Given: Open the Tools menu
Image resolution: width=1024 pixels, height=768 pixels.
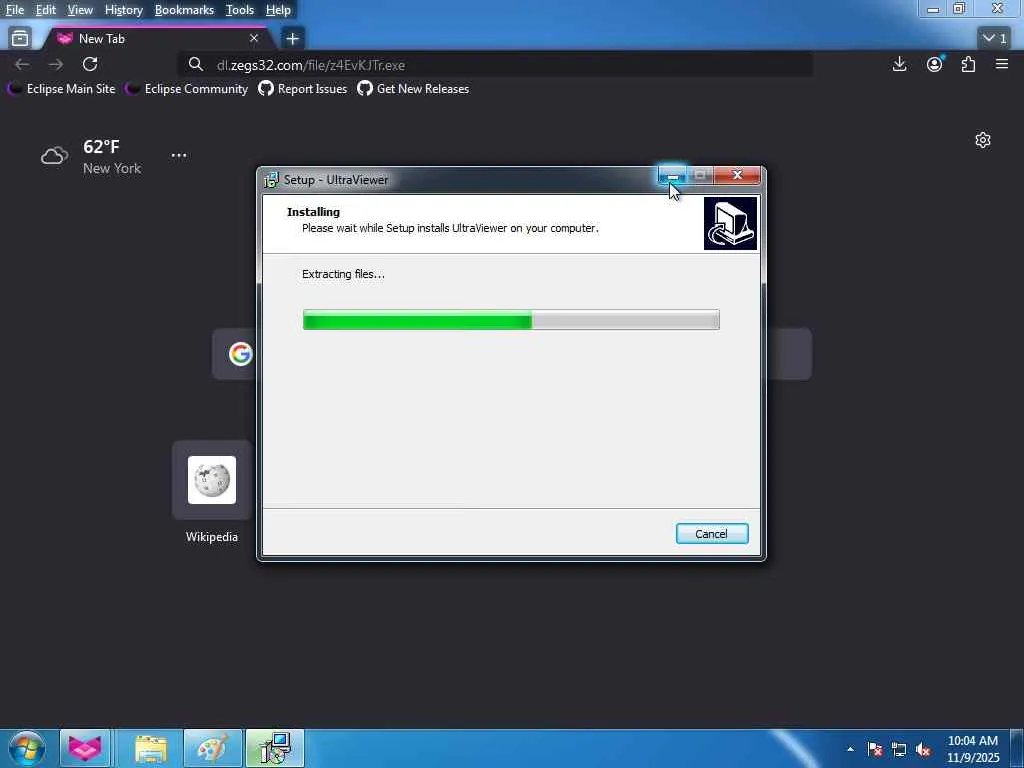Looking at the screenshot, I should click(x=240, y=10).
